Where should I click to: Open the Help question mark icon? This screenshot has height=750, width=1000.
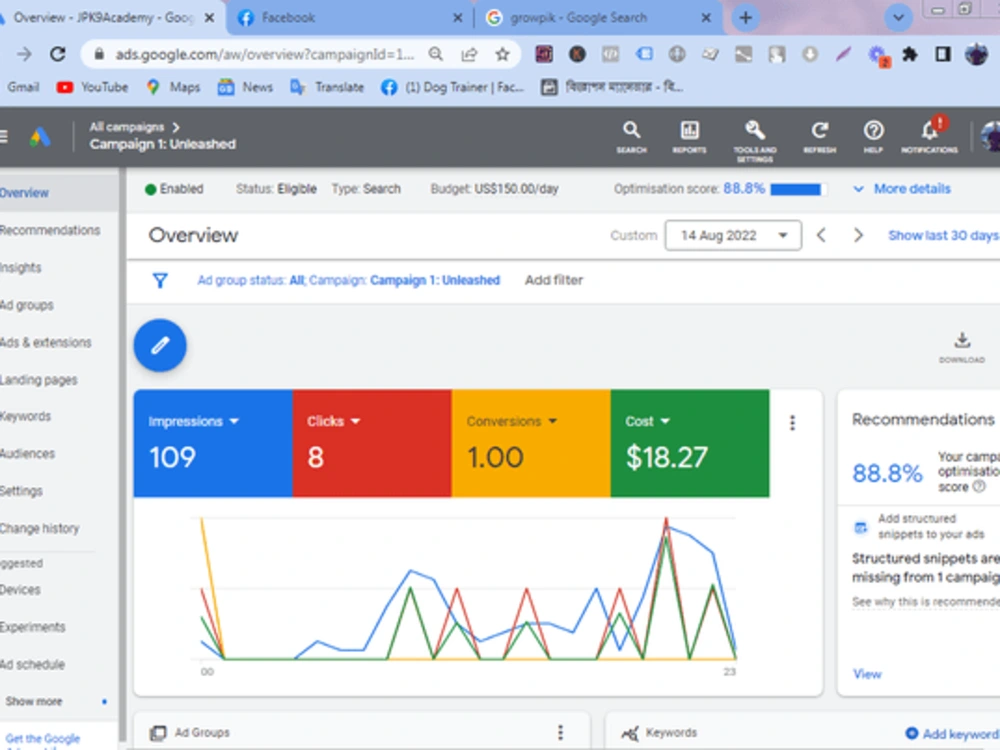(x=873, y=136)
